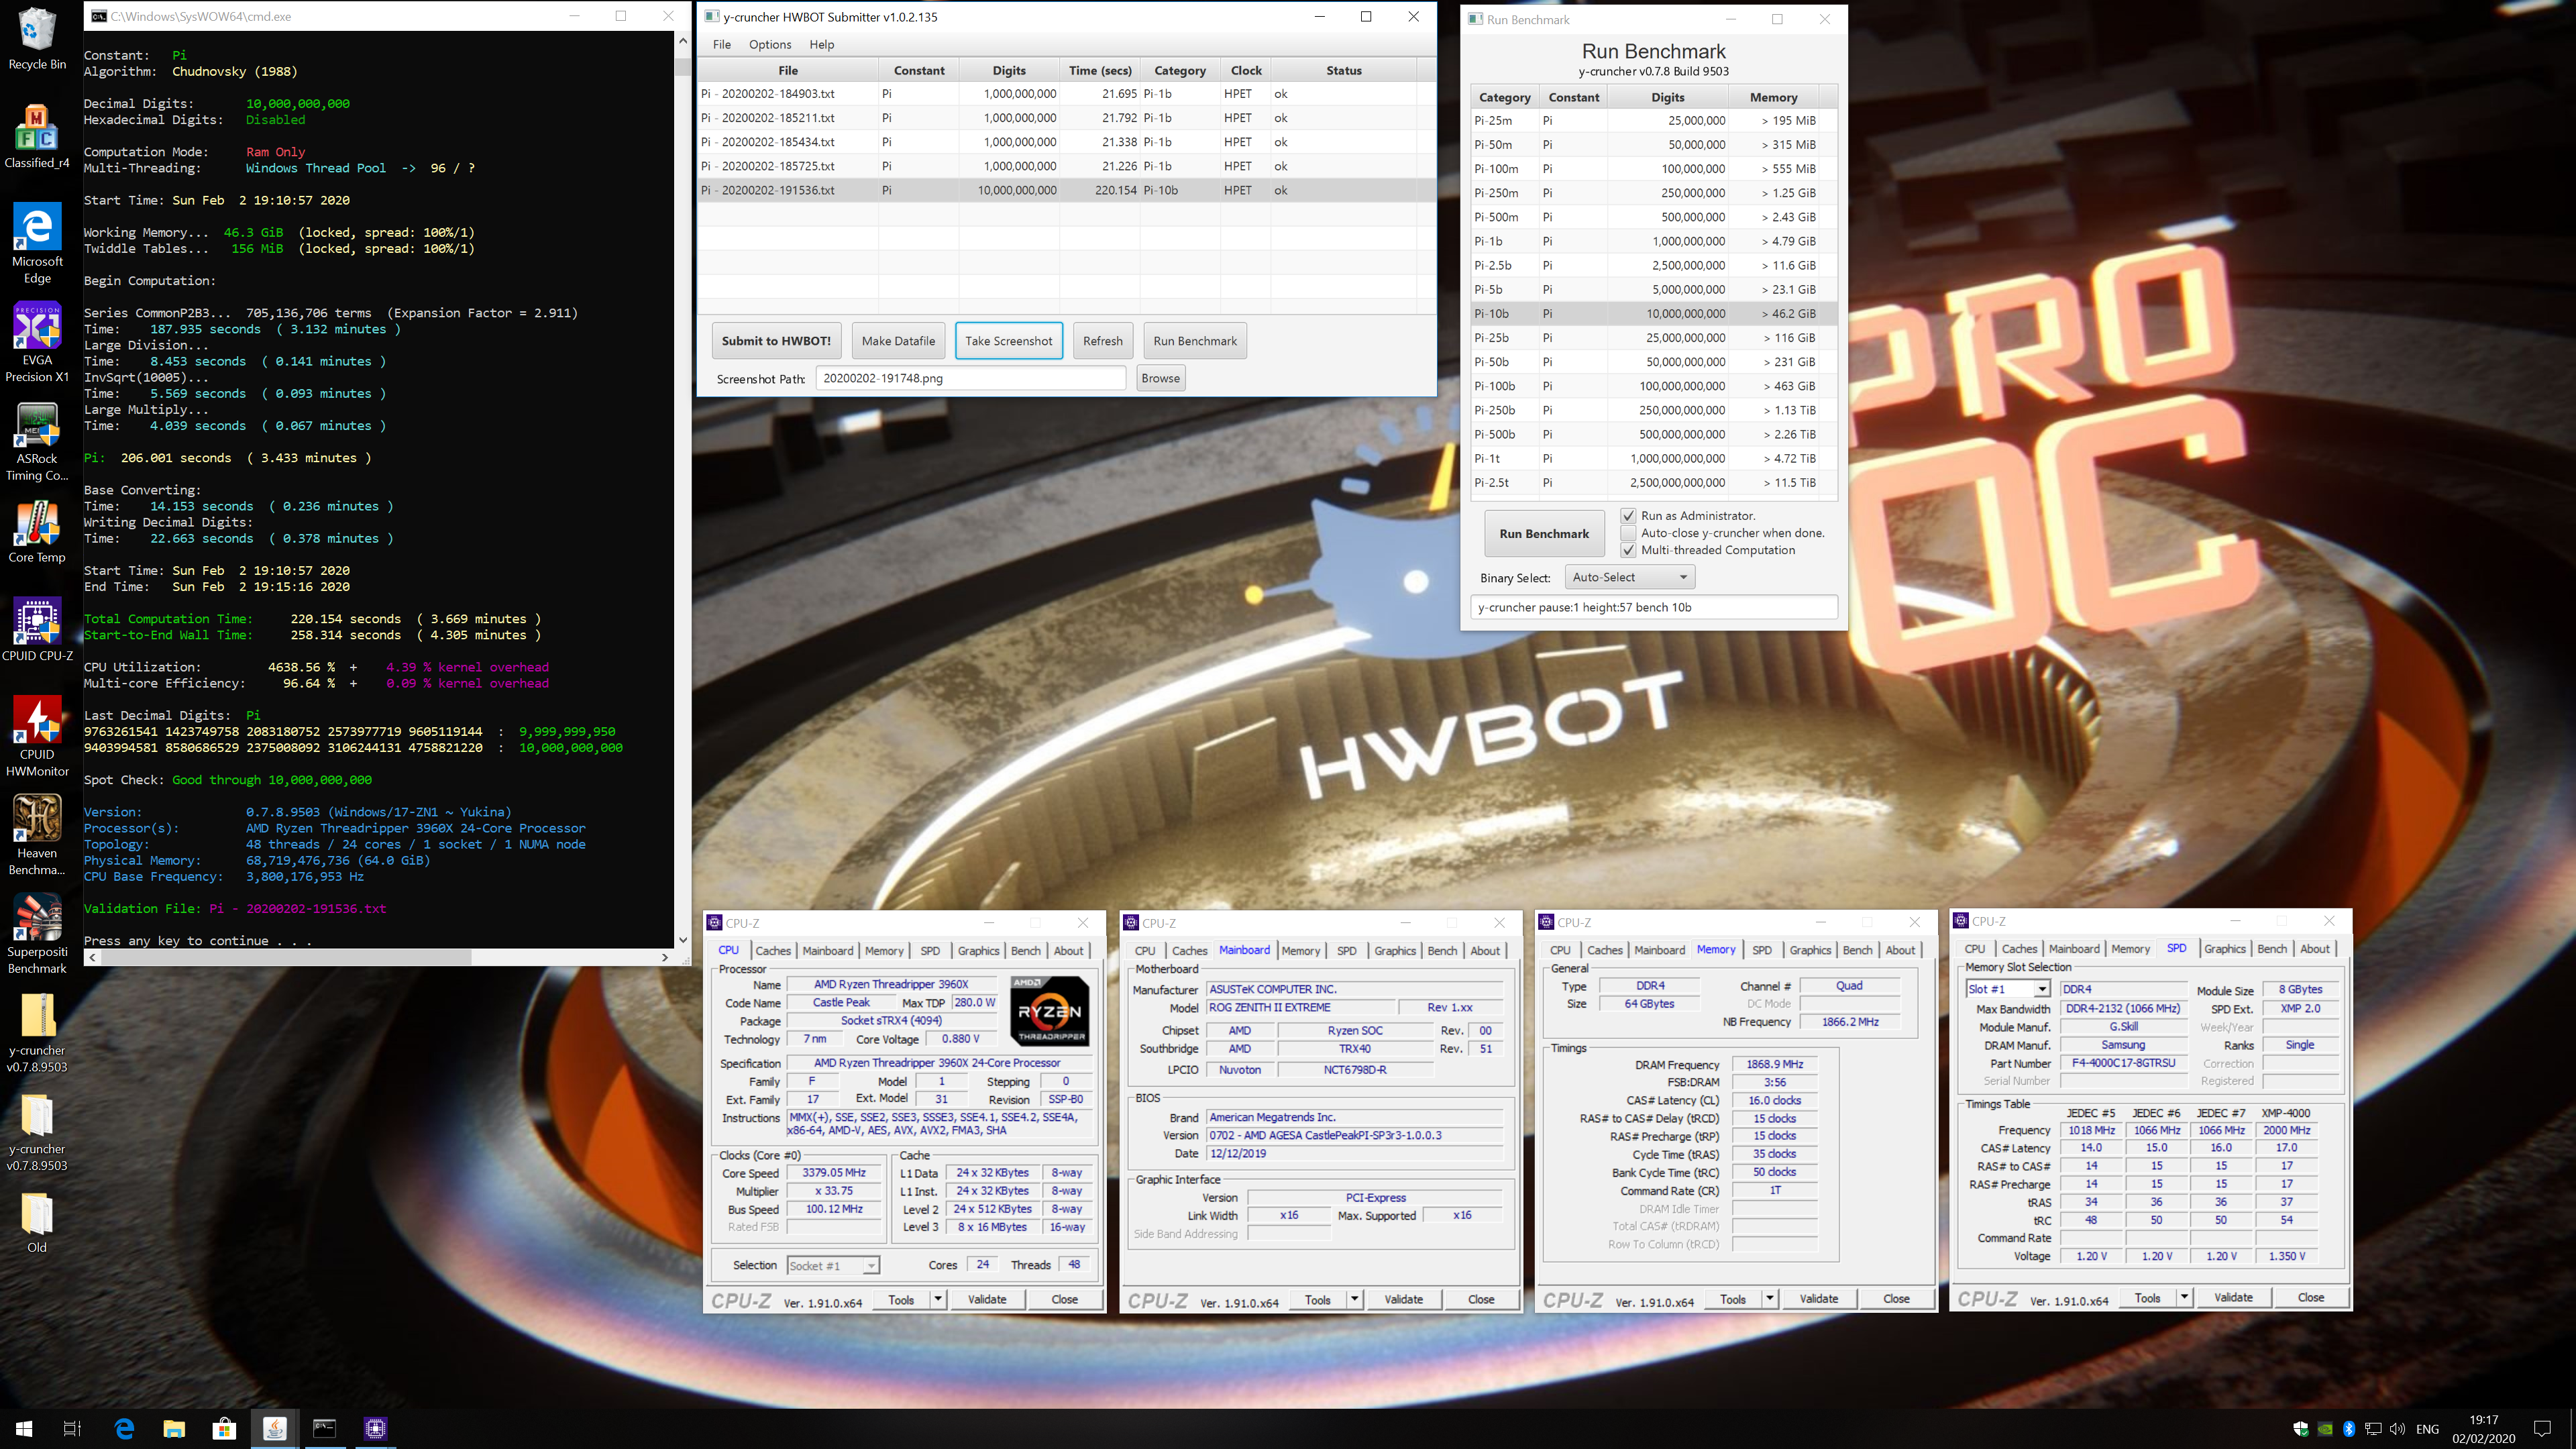The height and width of the screenshot is (1449, 2576).
Task: Open Tools dropdown arrow in CPU tab window
Action: (x=938, y=1299)
